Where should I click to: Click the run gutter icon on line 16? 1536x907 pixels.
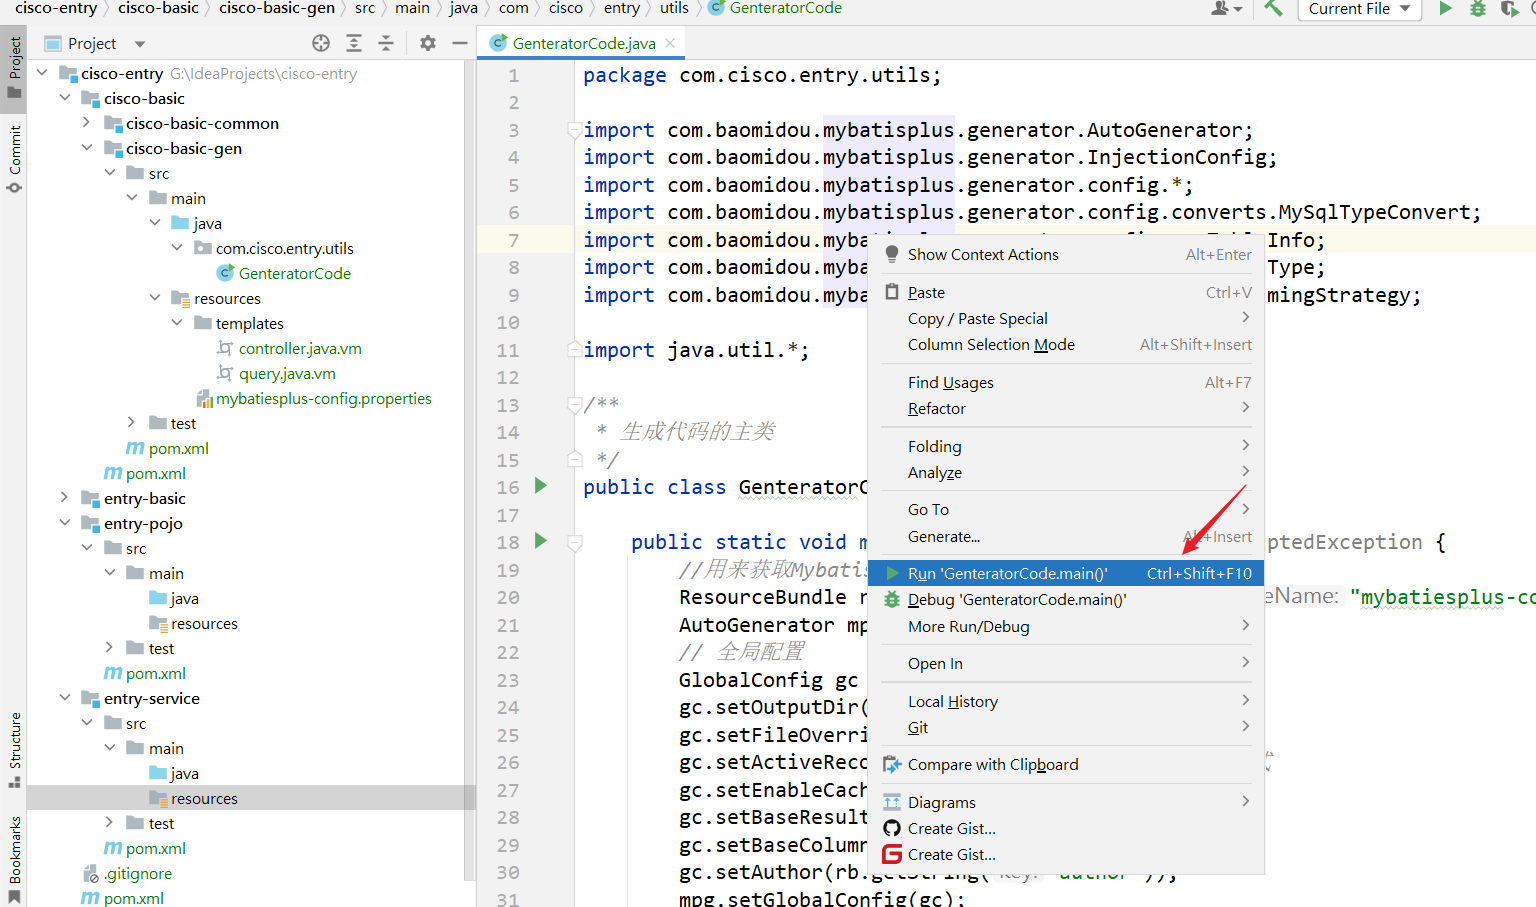(541, 486)
